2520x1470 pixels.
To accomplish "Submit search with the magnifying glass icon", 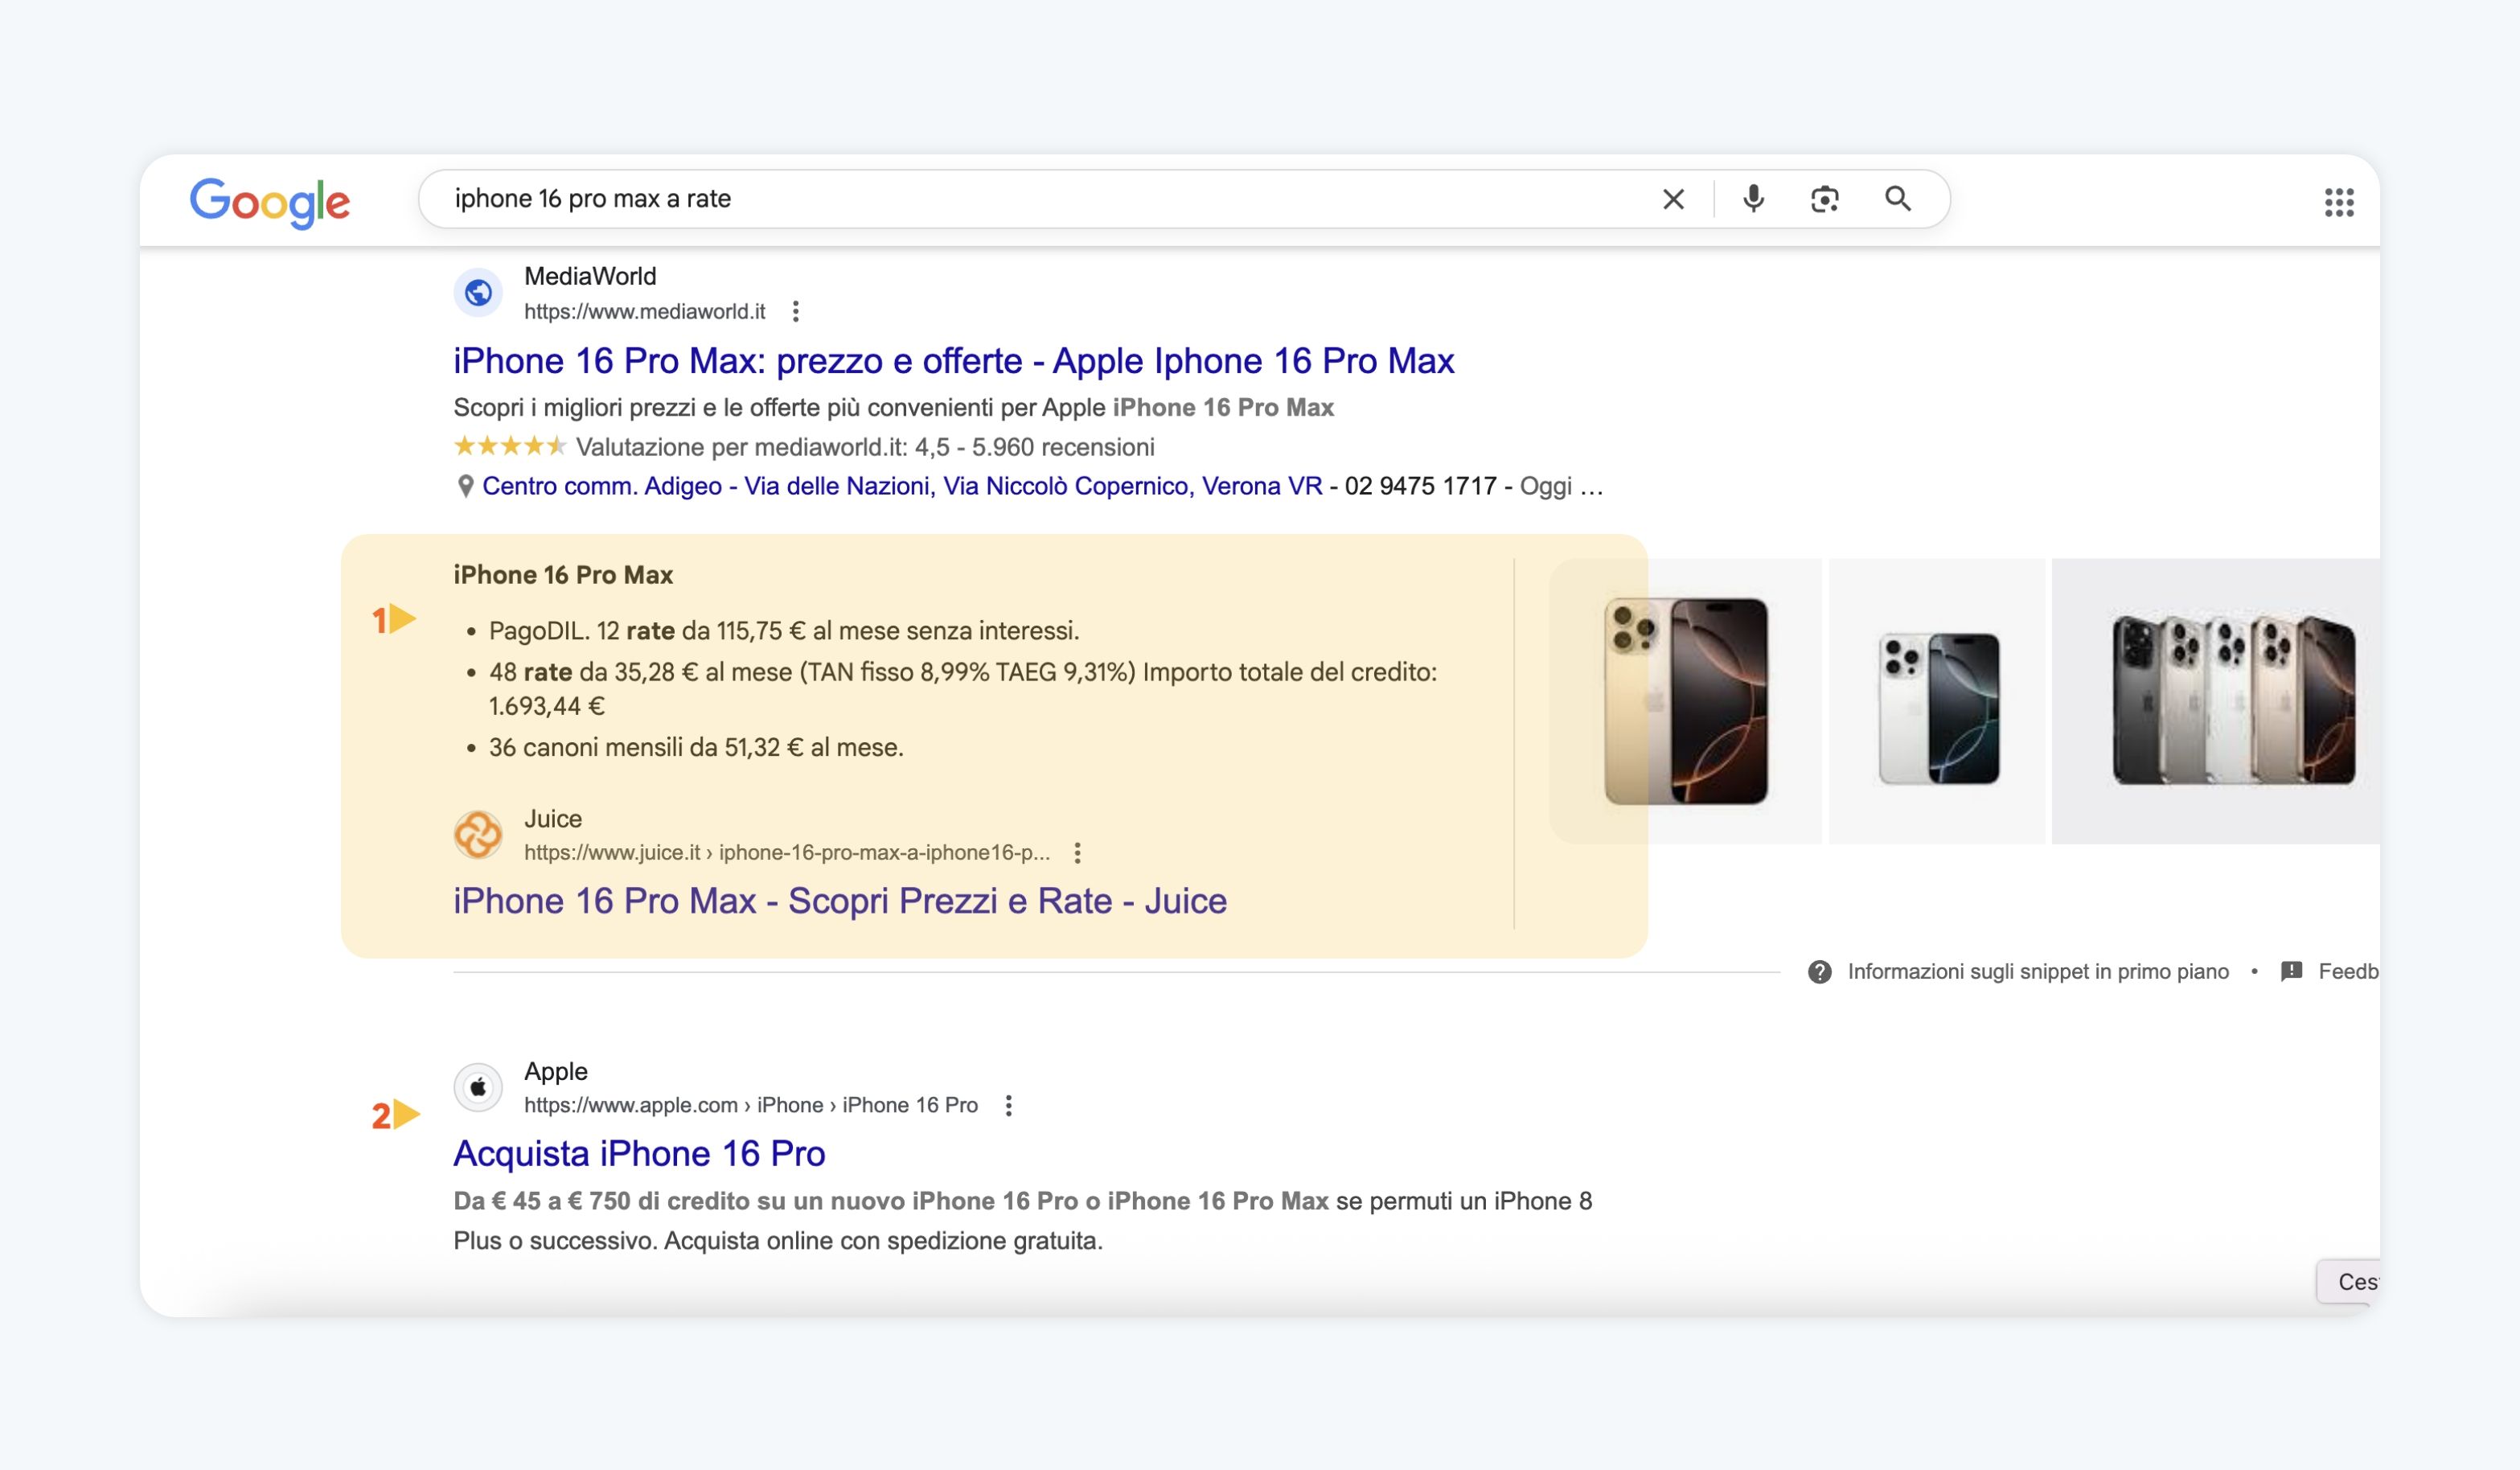I will click(1898, 199).
